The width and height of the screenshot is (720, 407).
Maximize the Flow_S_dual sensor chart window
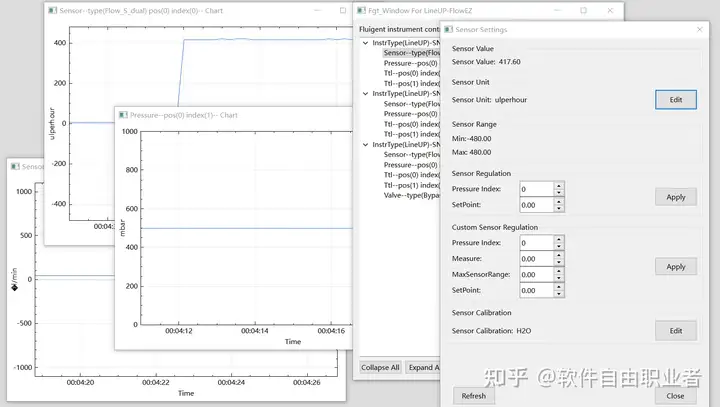(343, 10)
